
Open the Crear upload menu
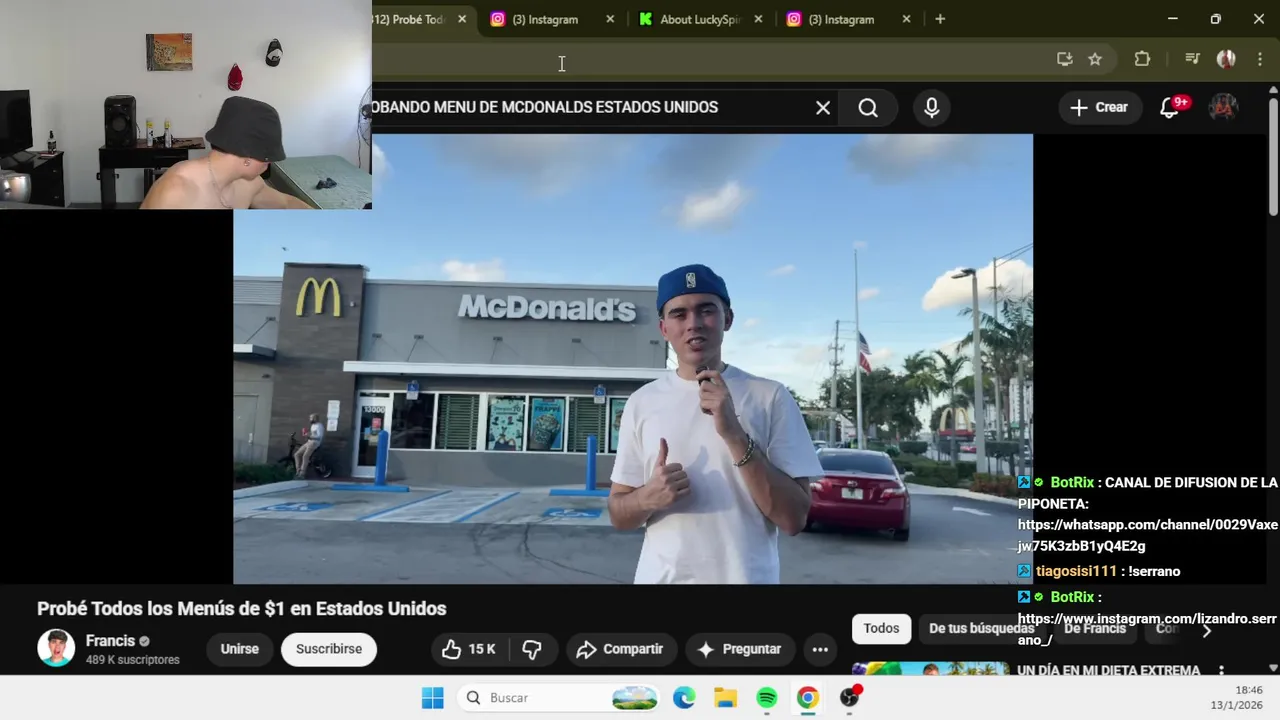click(x=1098, y=108)
